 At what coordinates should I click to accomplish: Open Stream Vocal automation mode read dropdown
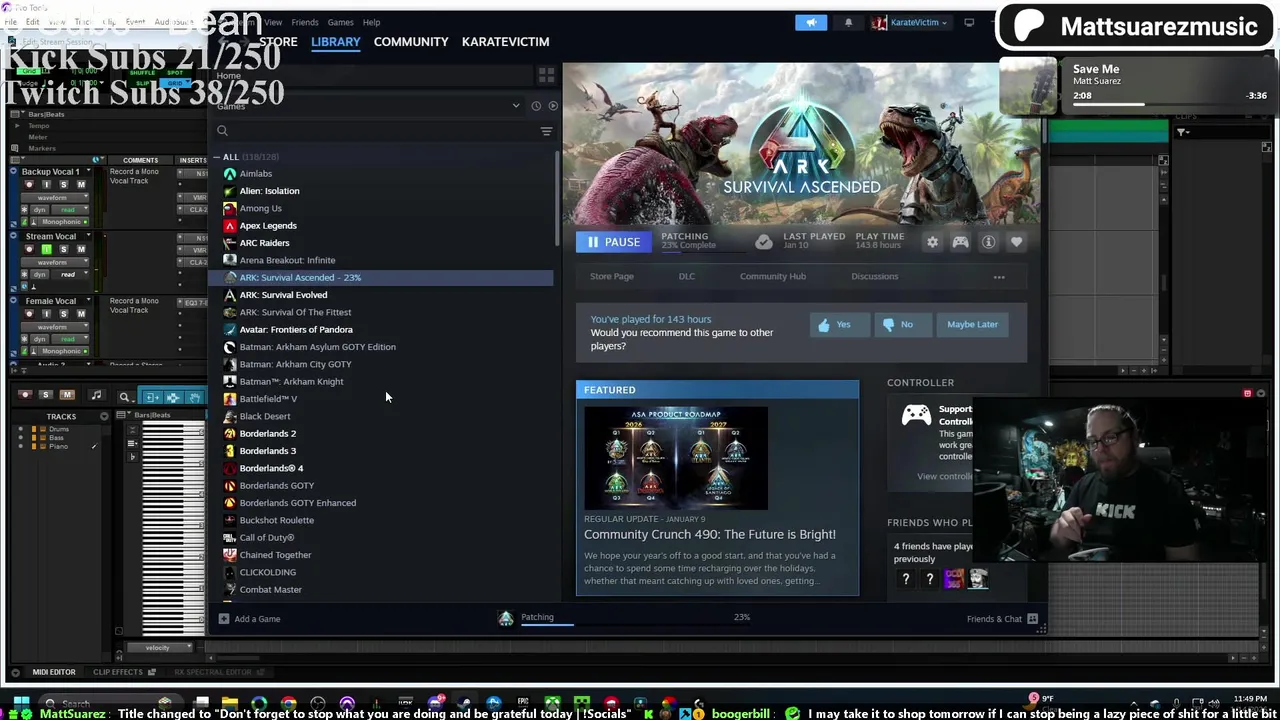click(x=68, y=274)
